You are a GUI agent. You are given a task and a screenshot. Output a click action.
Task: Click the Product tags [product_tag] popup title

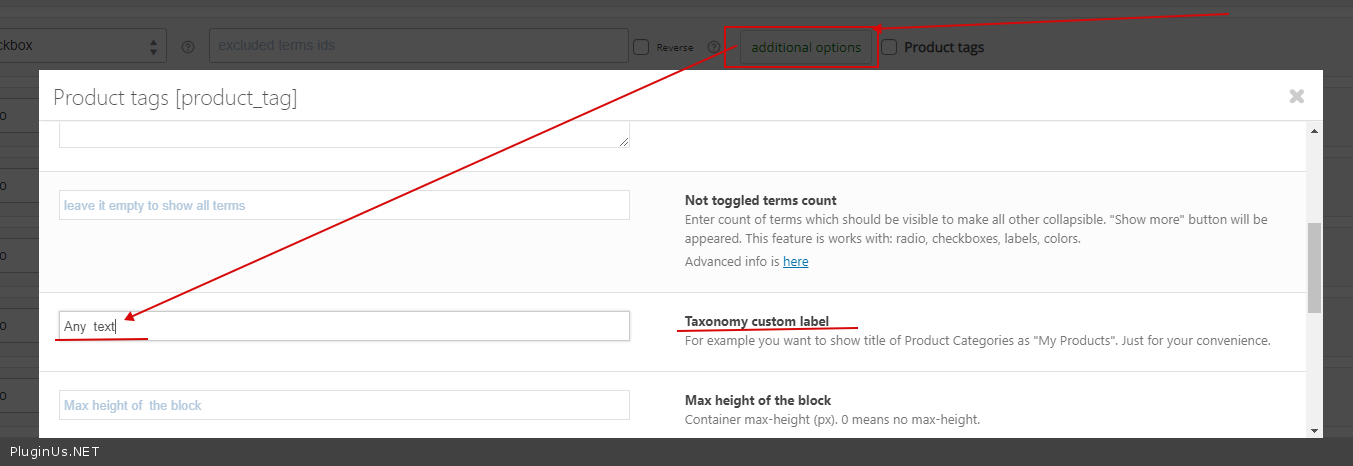[175, 98]
